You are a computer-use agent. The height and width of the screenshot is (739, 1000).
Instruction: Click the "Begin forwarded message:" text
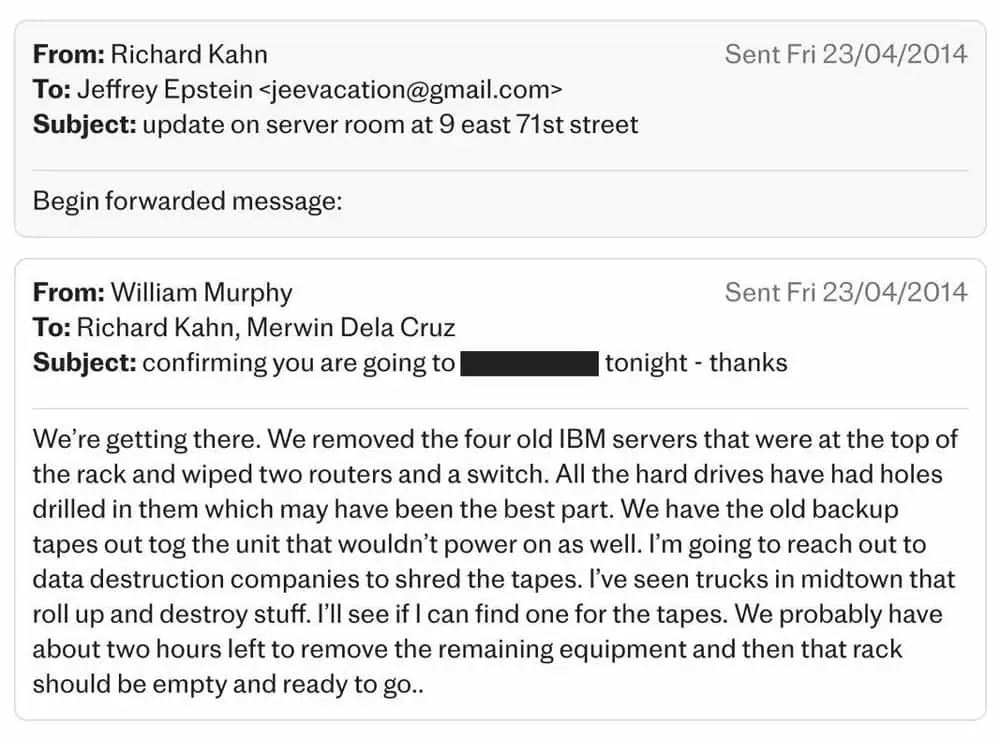[x=188, y=201]
